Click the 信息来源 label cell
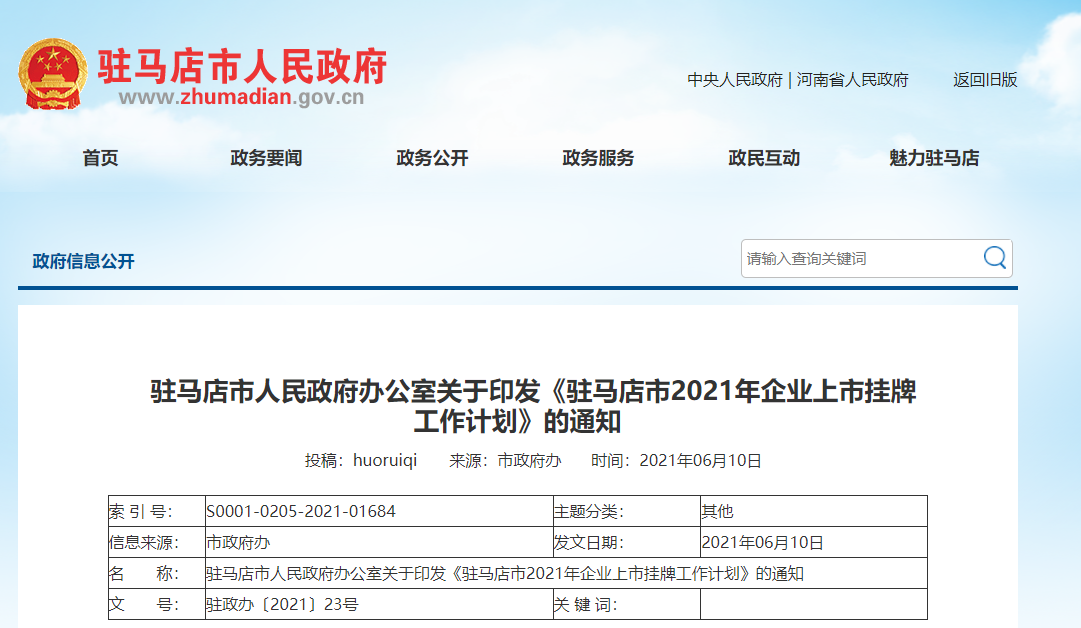The image size is (1081, 628). [x=156, y=543]
